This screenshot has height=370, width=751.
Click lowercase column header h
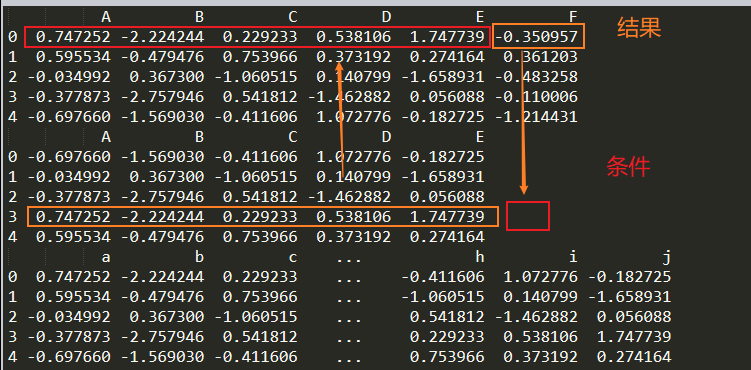(x=479, y=258)
